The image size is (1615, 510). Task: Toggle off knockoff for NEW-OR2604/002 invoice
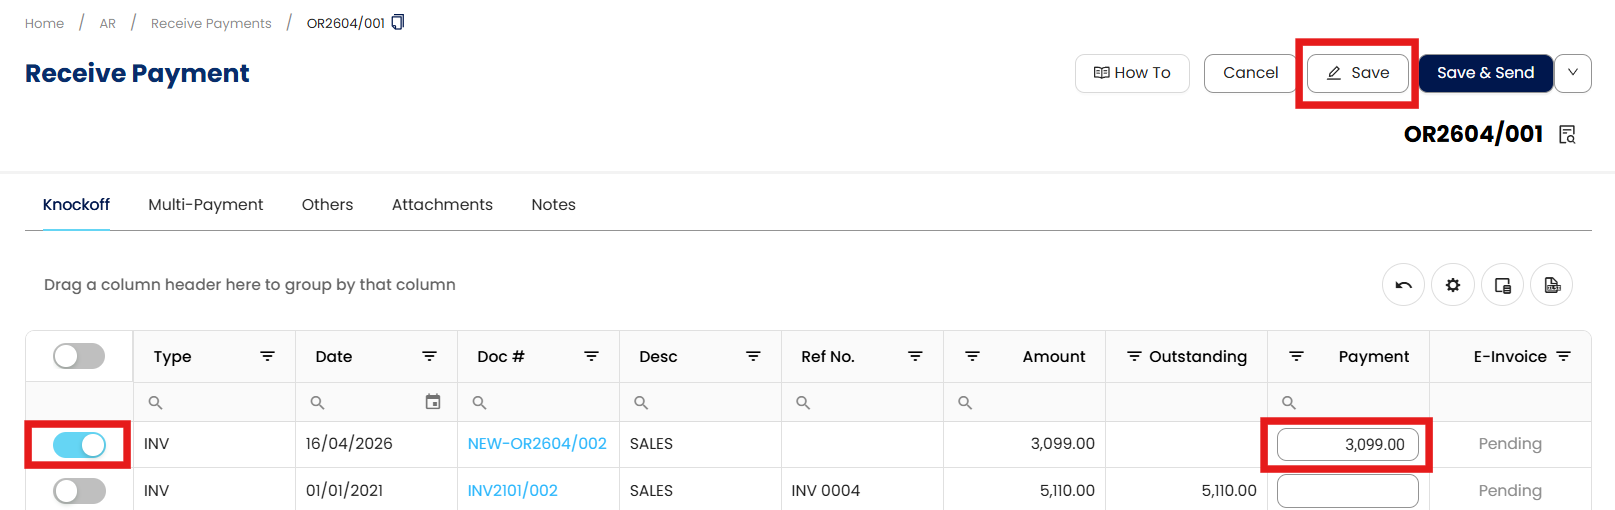pos(79,444)
